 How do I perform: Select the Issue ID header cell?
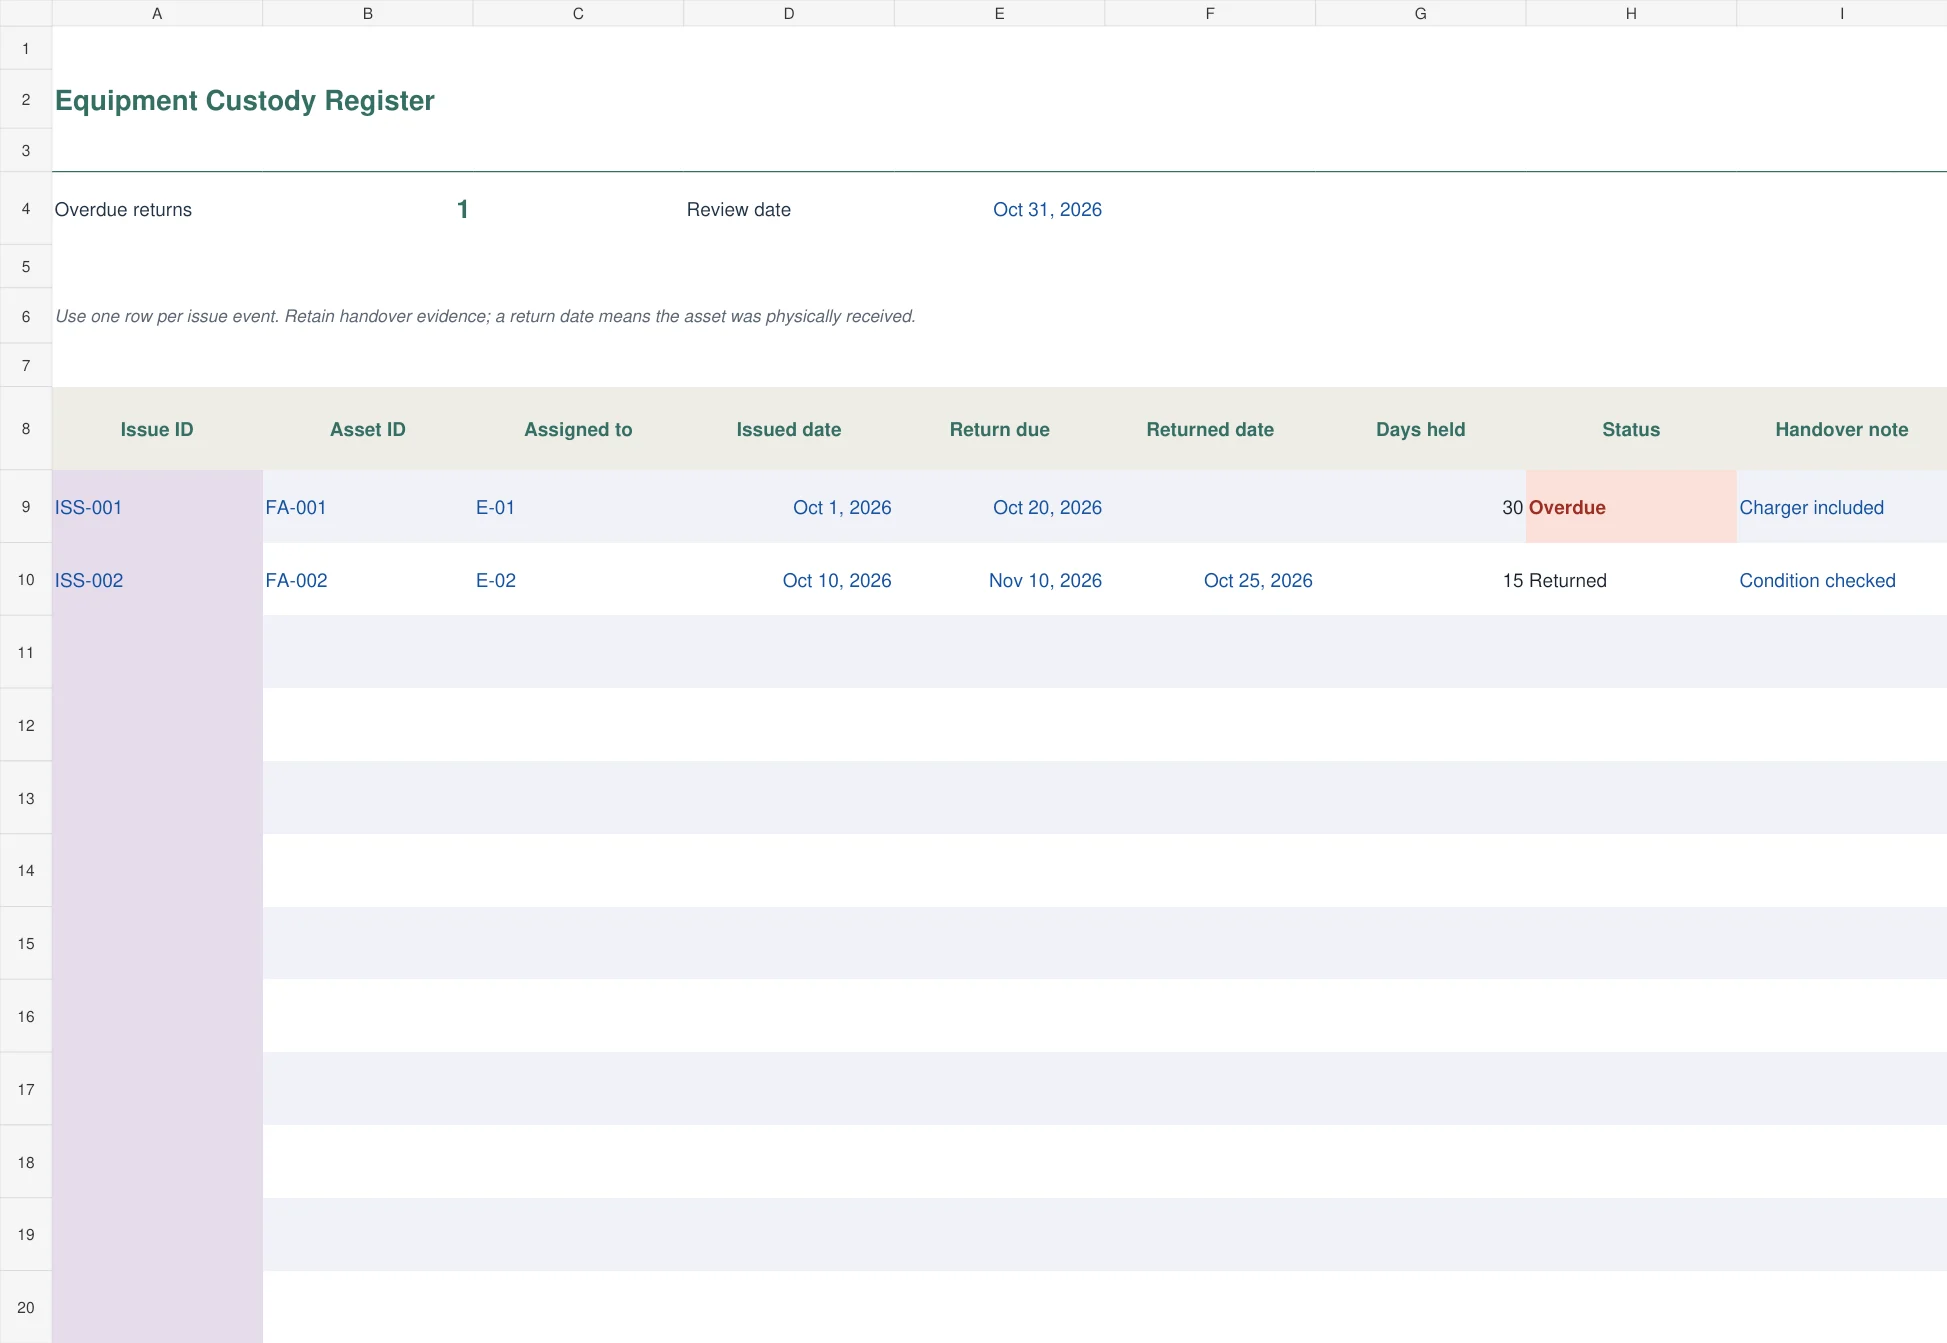pos(157,429)
